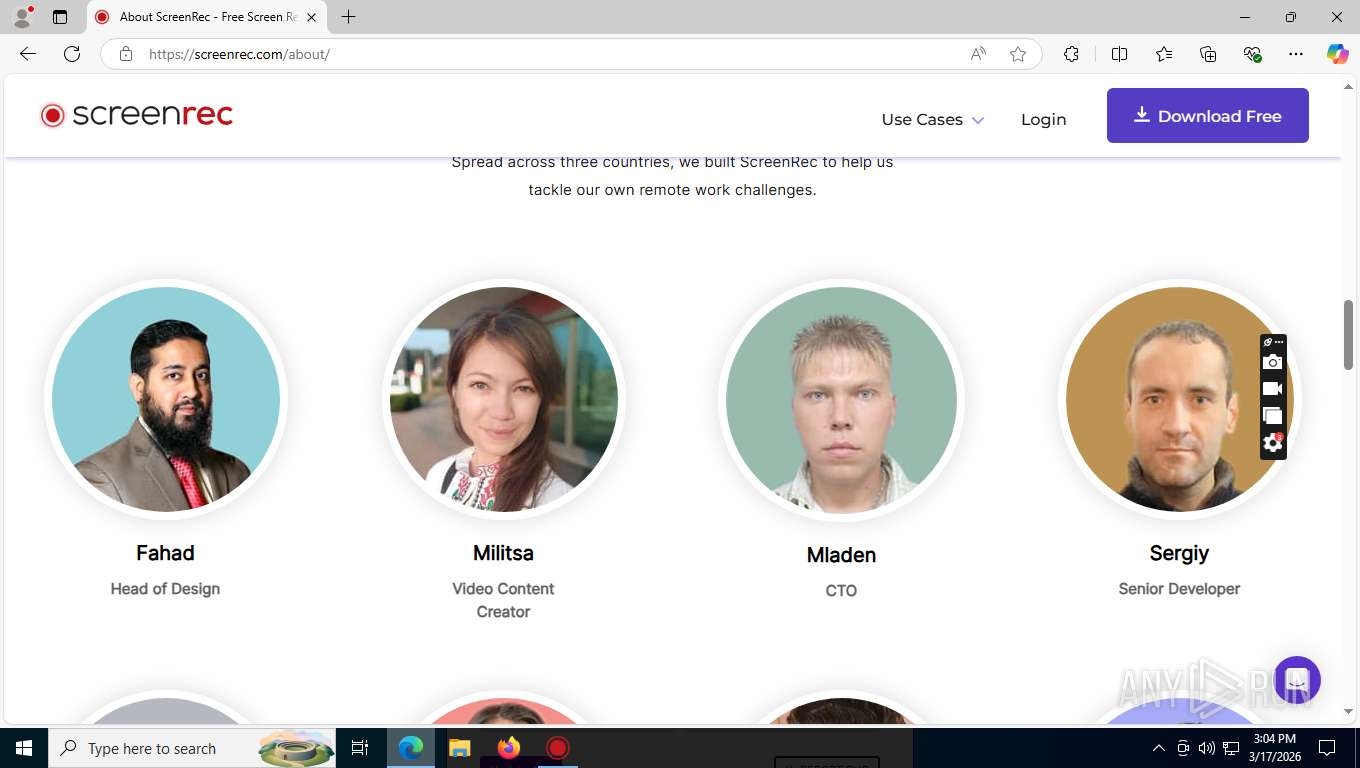
Task: Open Task View on taskbar
Action: click(361, 748)
